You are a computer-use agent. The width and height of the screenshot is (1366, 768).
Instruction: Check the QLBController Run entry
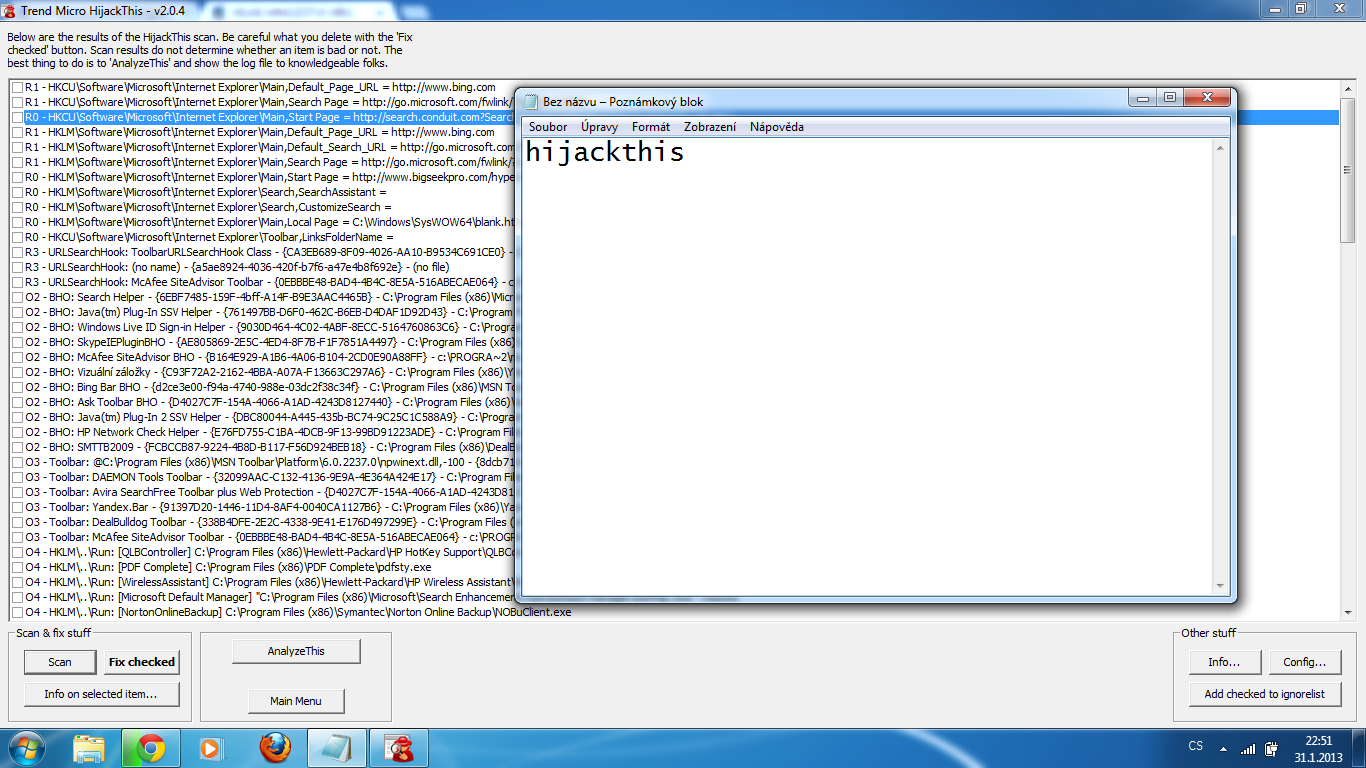pyautogui.click(x=17, y=552)
